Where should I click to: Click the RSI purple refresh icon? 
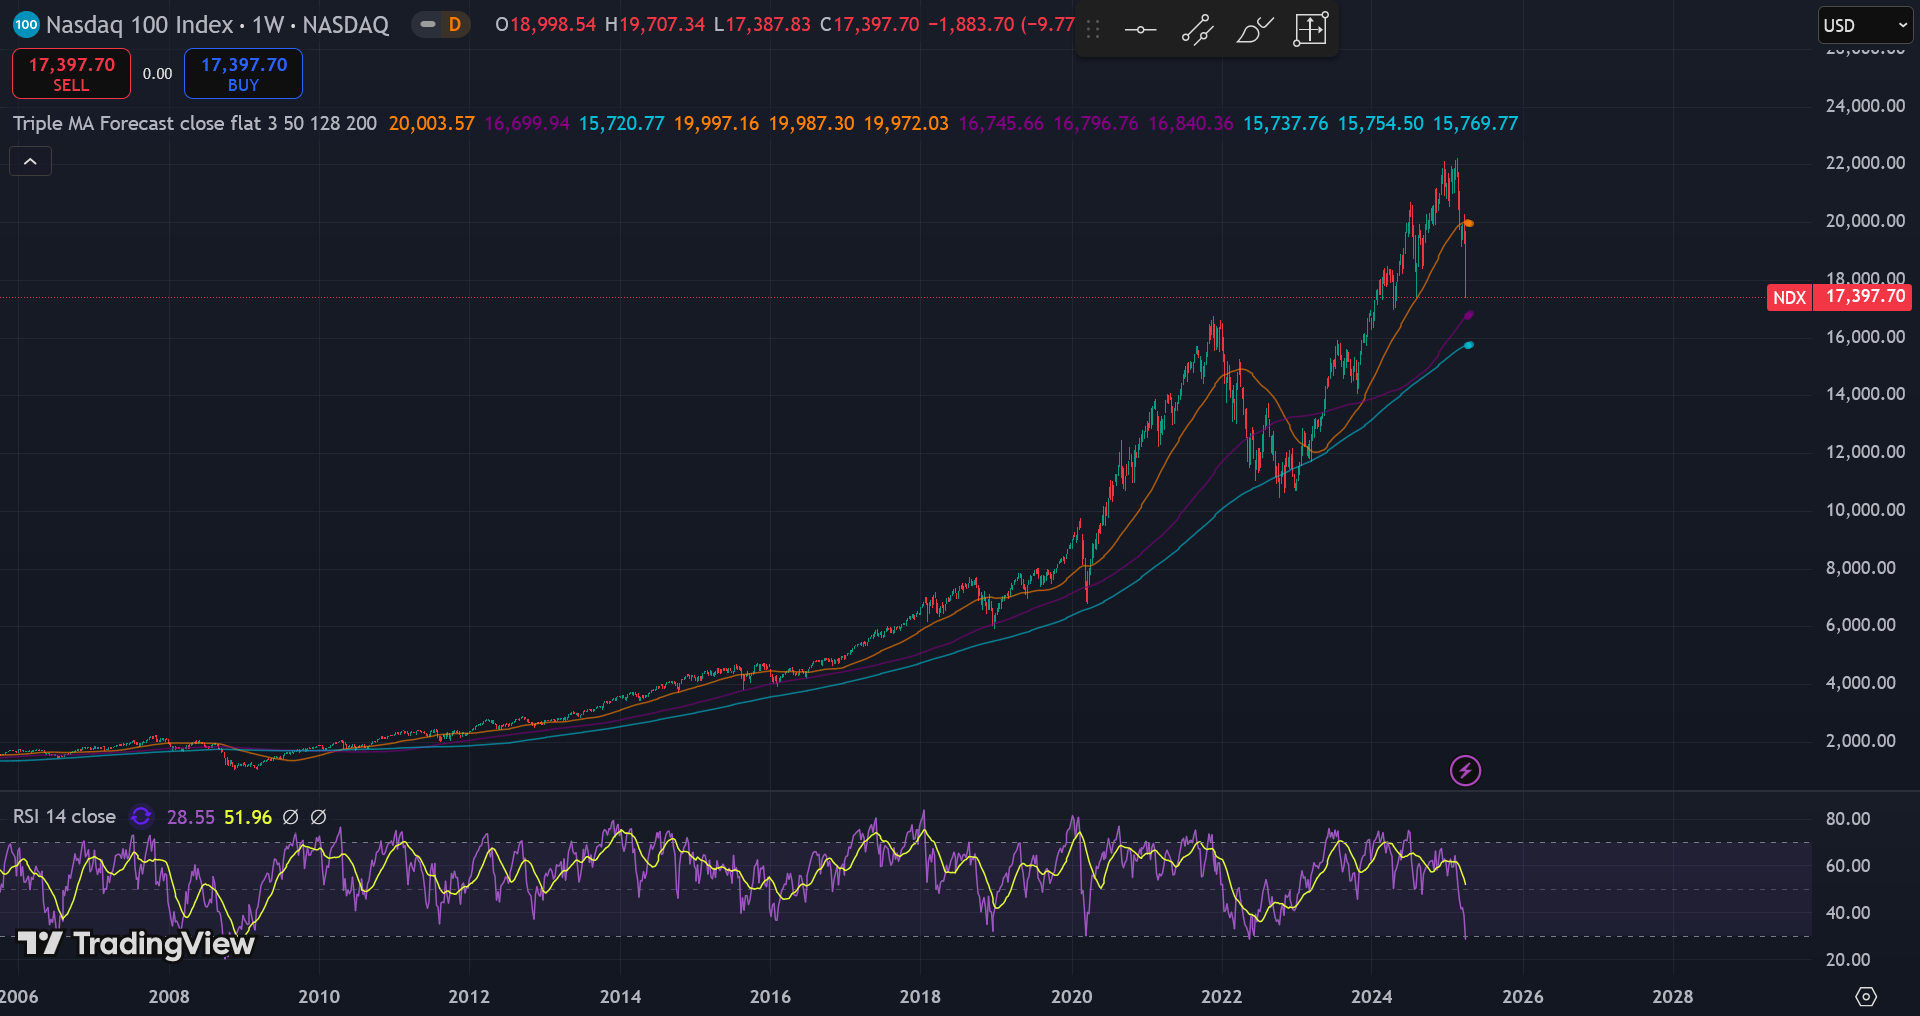[141, 817]
